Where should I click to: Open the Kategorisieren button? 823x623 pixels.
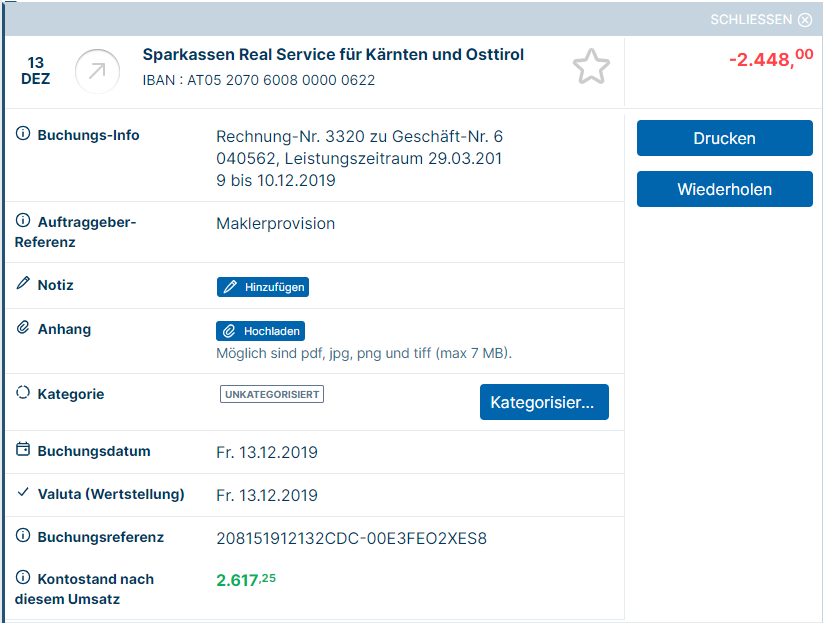(x=544, y=402)
